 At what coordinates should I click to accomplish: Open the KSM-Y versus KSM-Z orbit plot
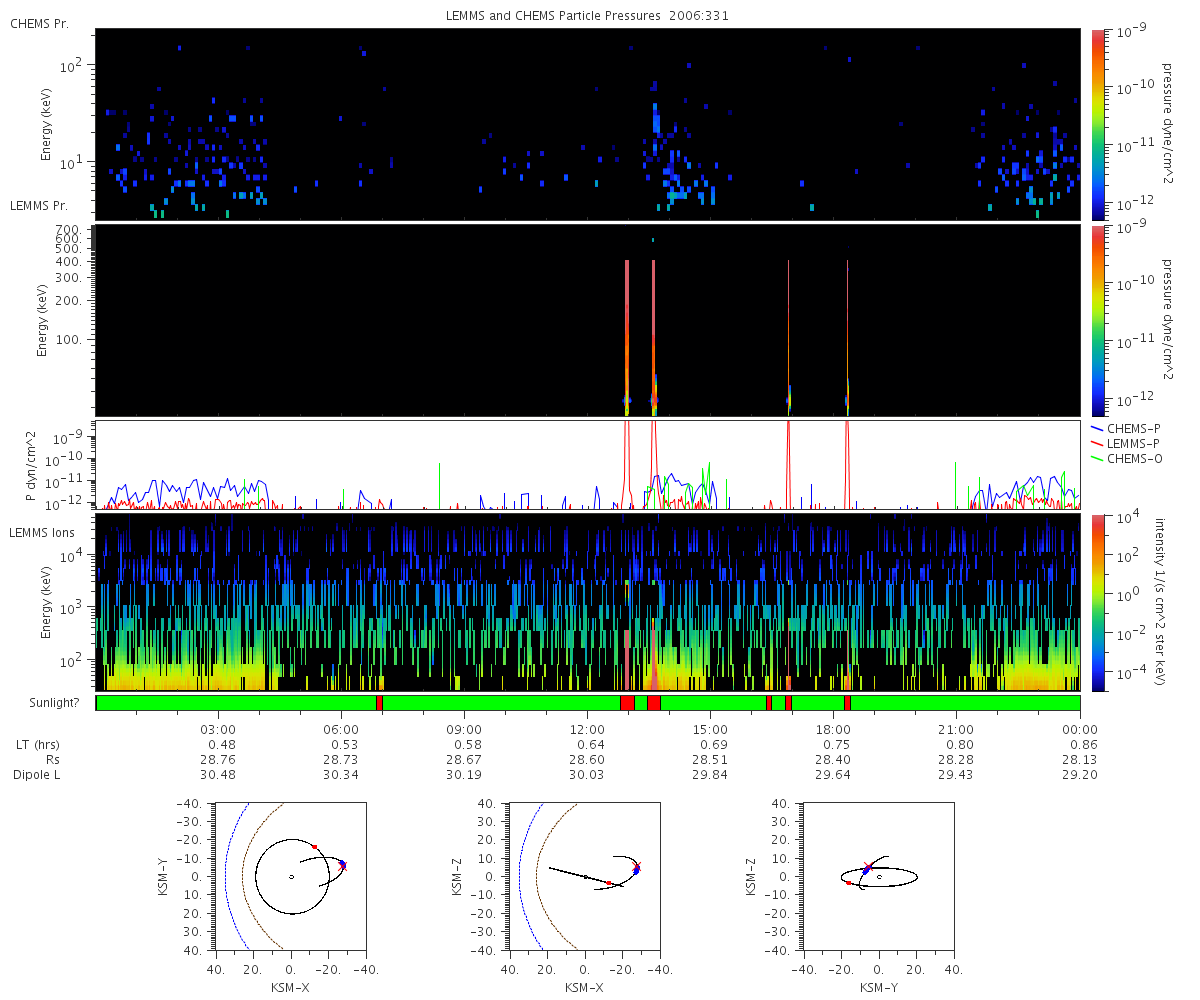tap(879, 876)
